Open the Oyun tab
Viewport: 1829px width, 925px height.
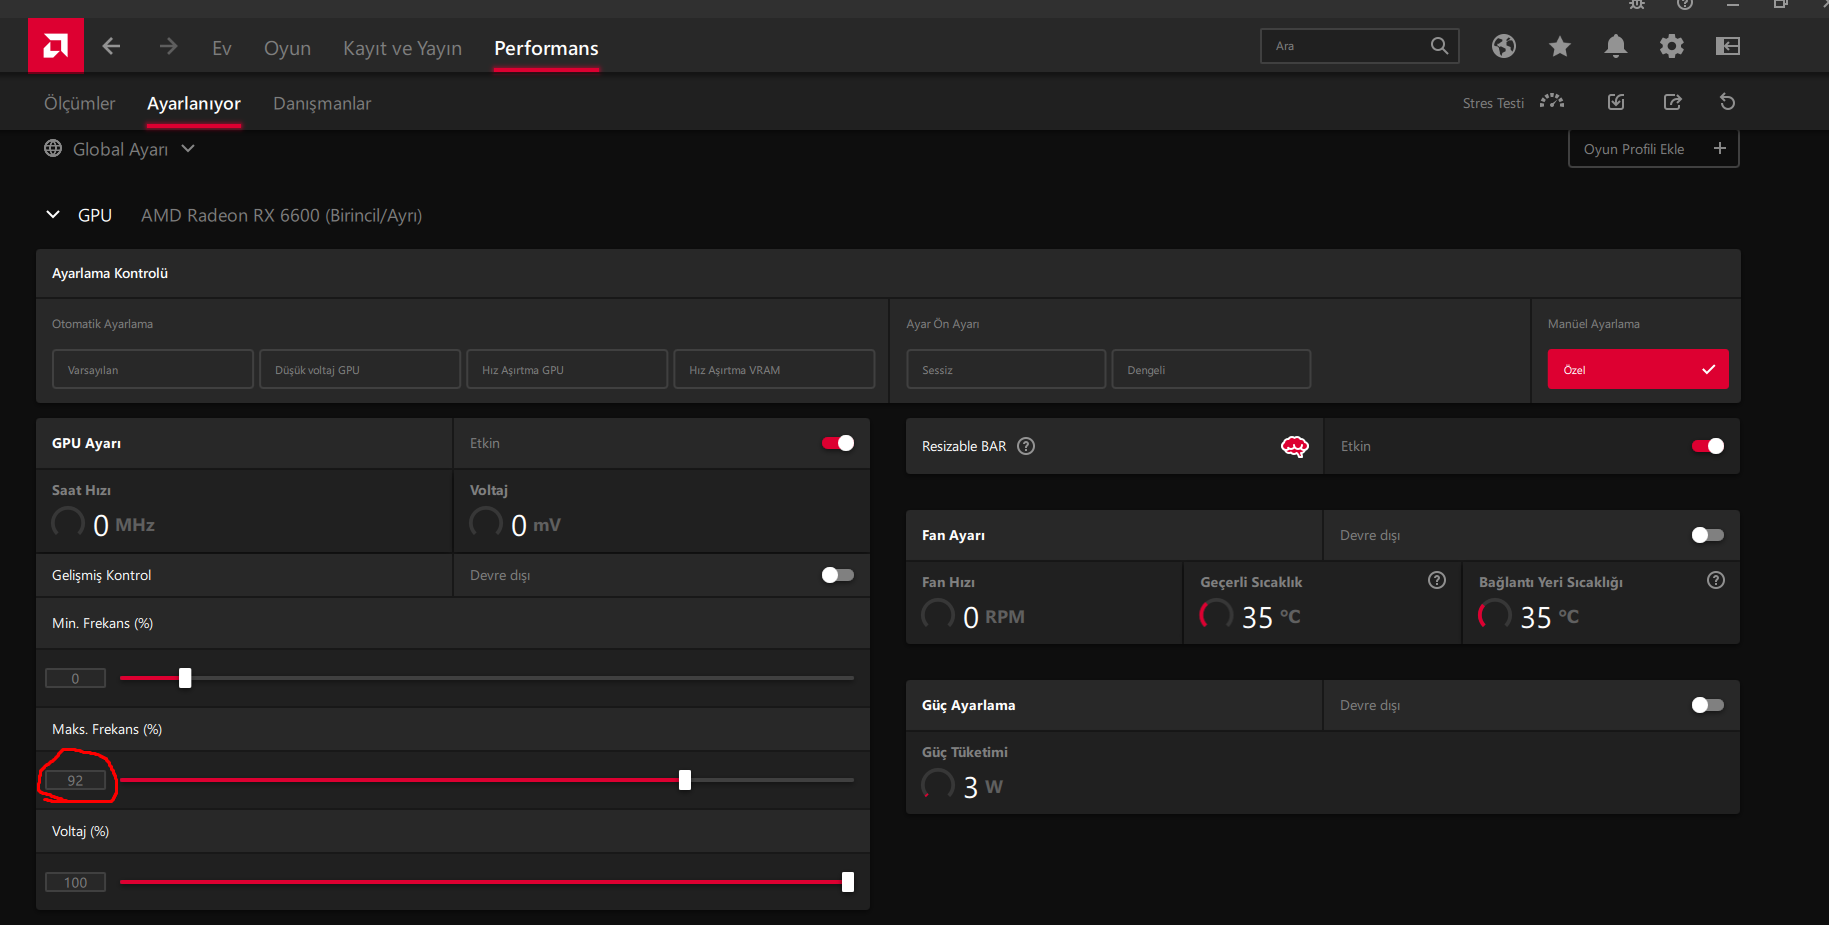coord(287,48)
